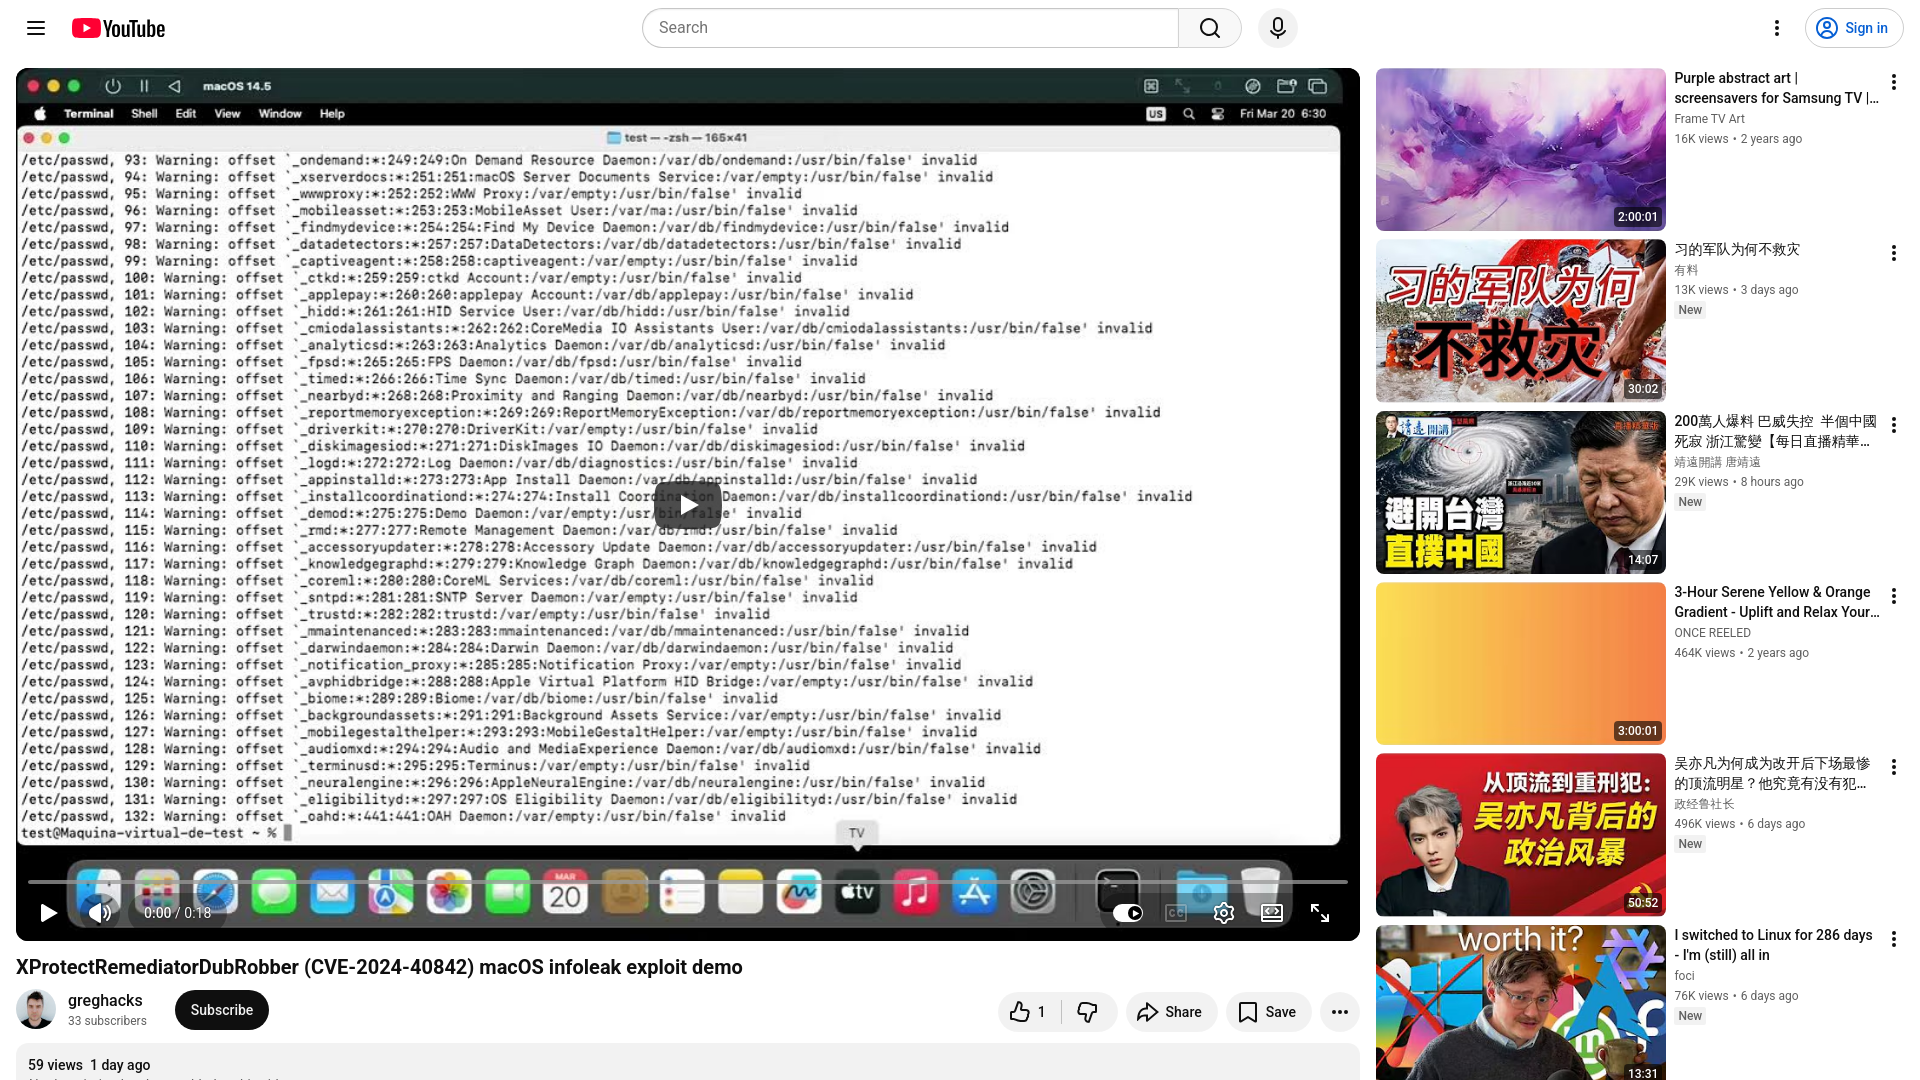
Task: Toggle the autoplay switch
Action: point(1128,913)
